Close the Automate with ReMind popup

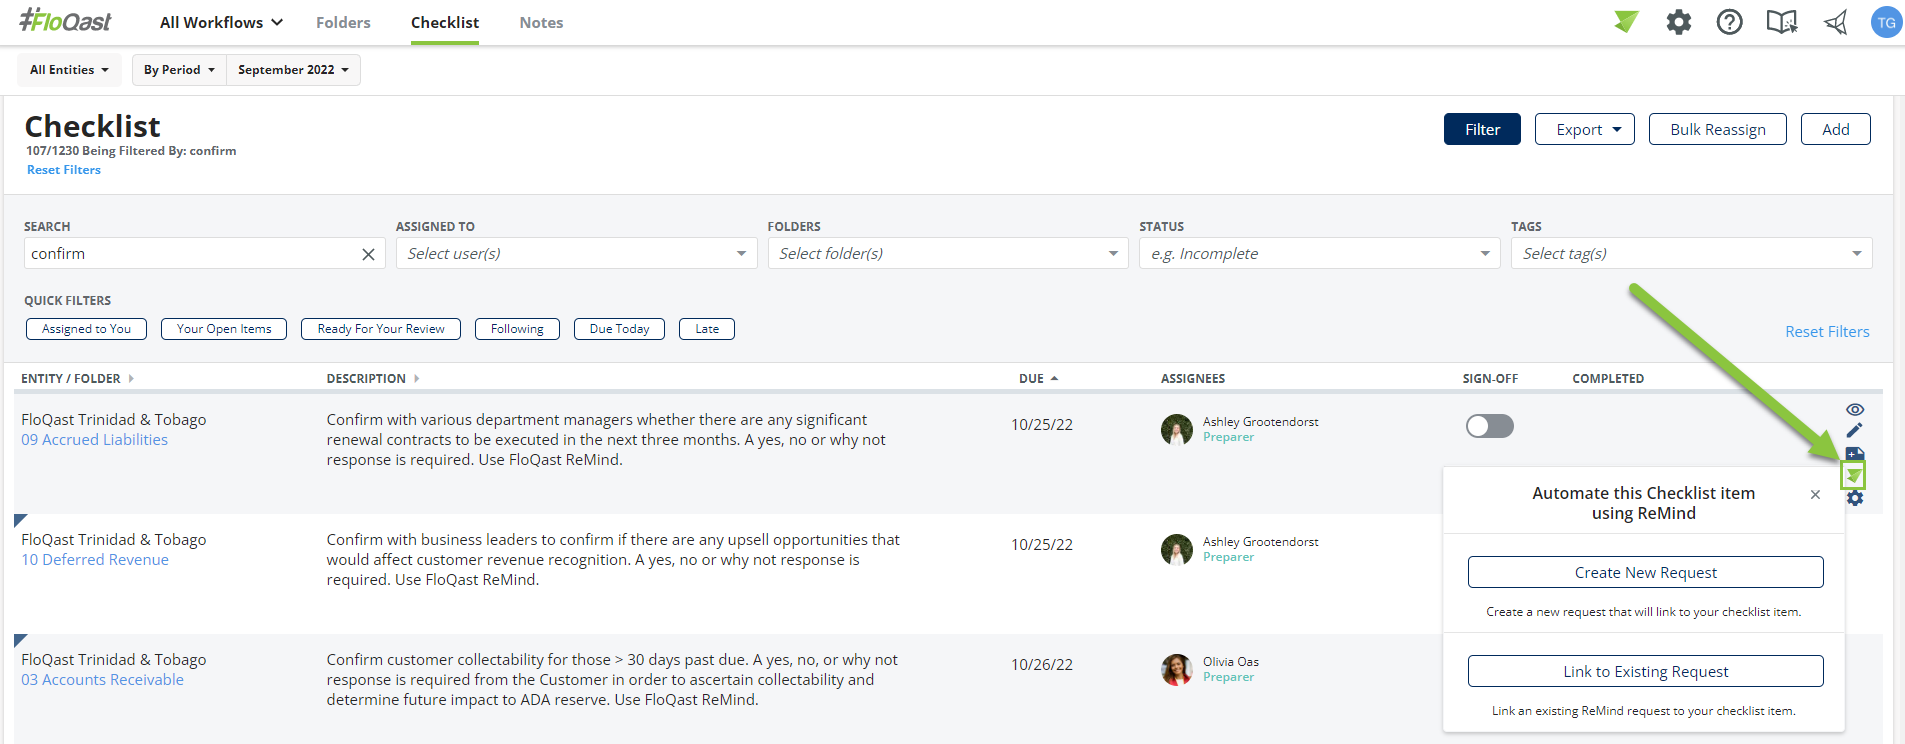(1815, 494)
